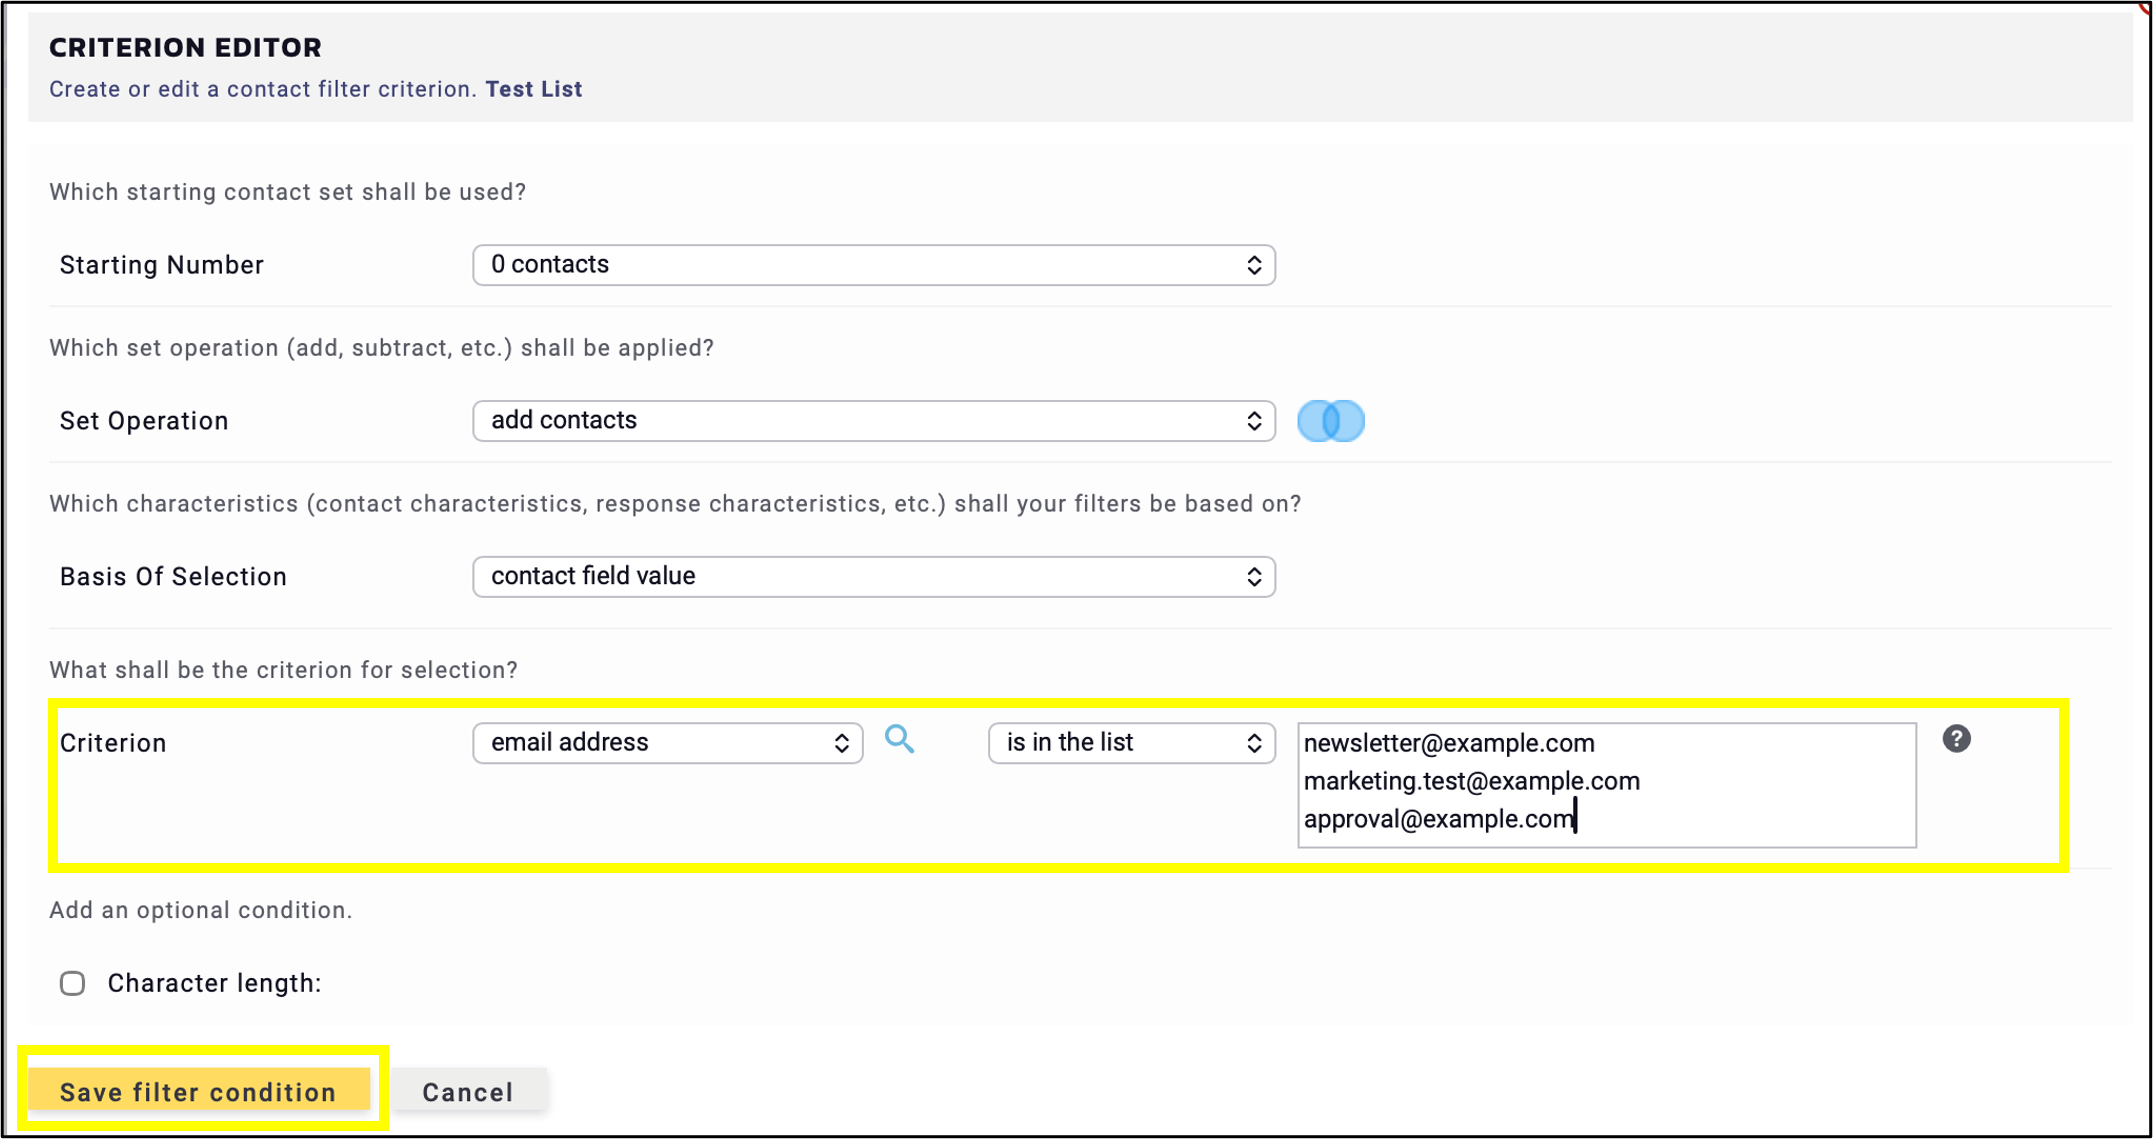Click inside the email list text area
The image size is (2153, 1139).
pyautogui.click(x=1606, y=785)
